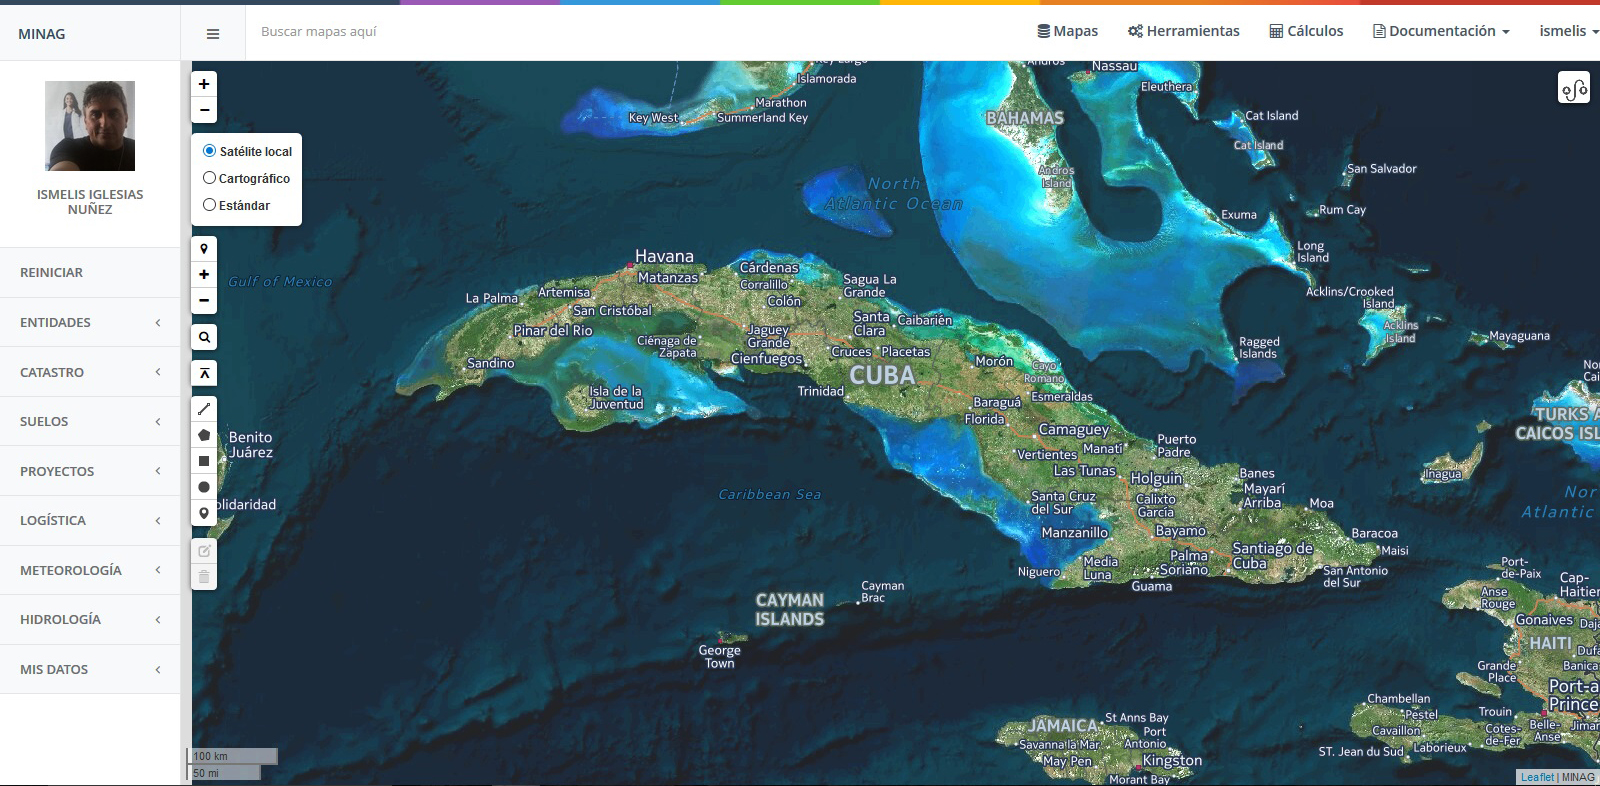Select the draw circle tool

[x=204, y=487]
